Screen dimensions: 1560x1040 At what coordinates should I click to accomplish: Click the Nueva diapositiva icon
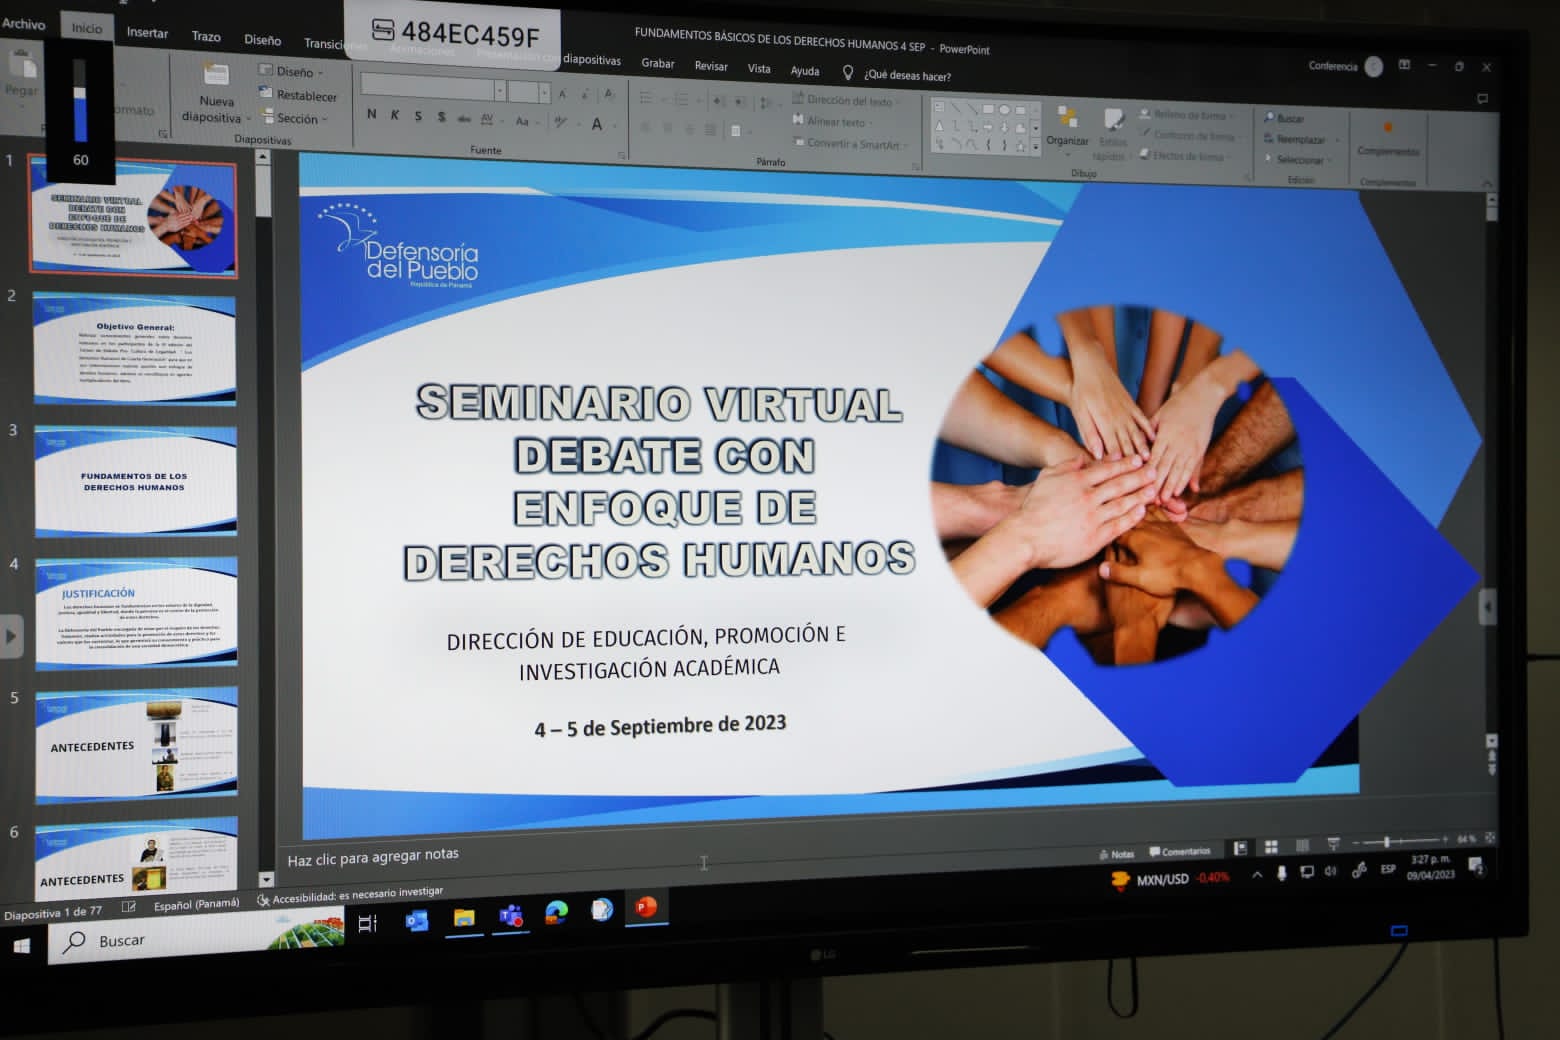pyautogui.click(x=216, y=76)
